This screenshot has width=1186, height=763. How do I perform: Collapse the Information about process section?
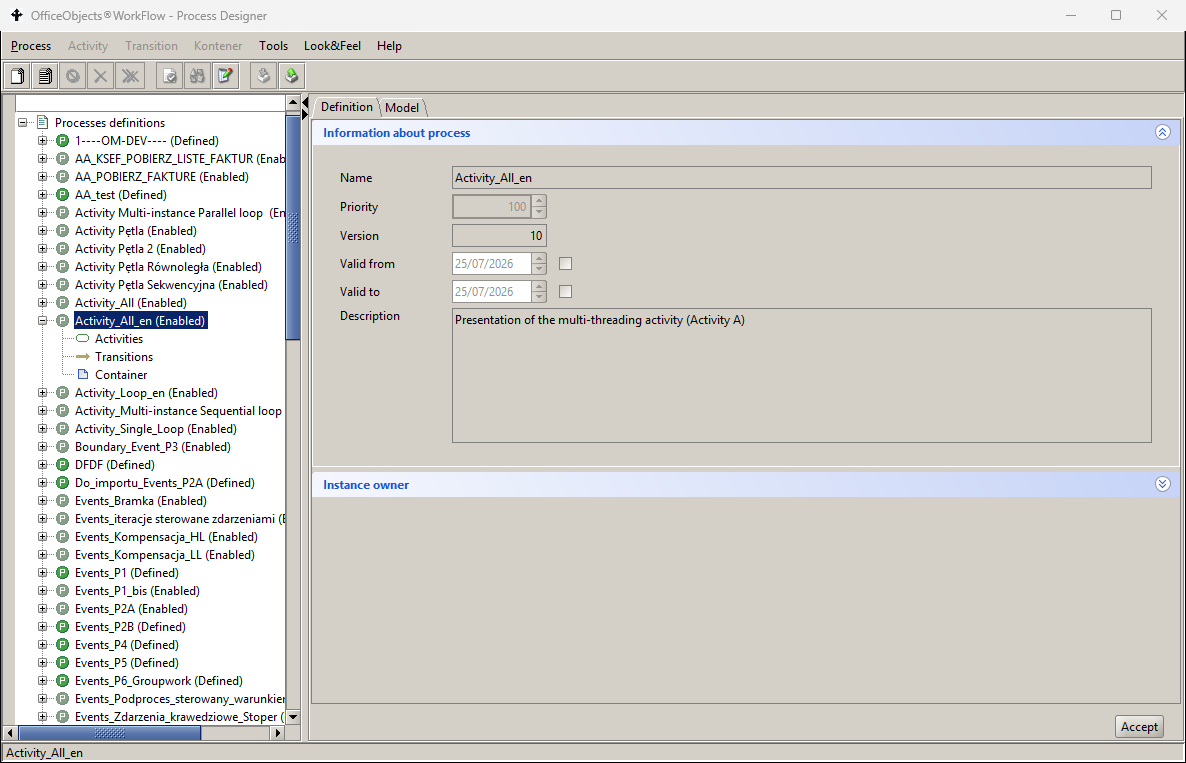1163,132
